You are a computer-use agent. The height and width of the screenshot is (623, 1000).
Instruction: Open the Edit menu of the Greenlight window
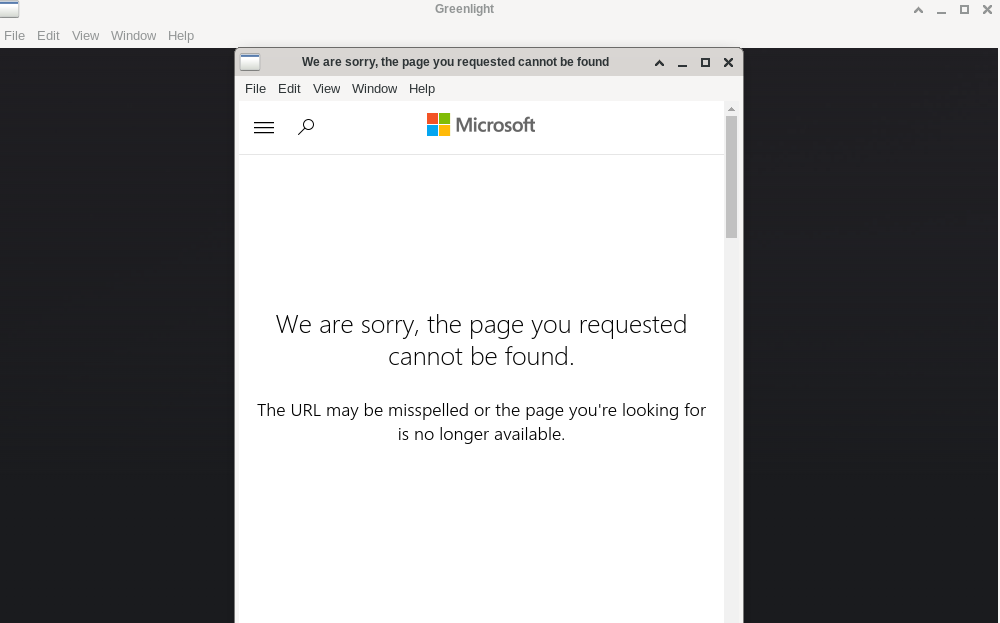tap(47, 35)
